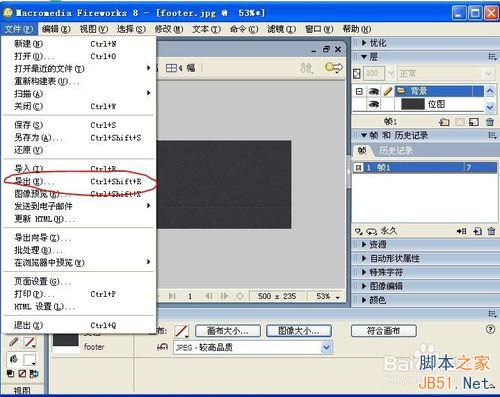
Task: Toggle onion skin marker on 帧1 row
Action: [x=358, y=167]
